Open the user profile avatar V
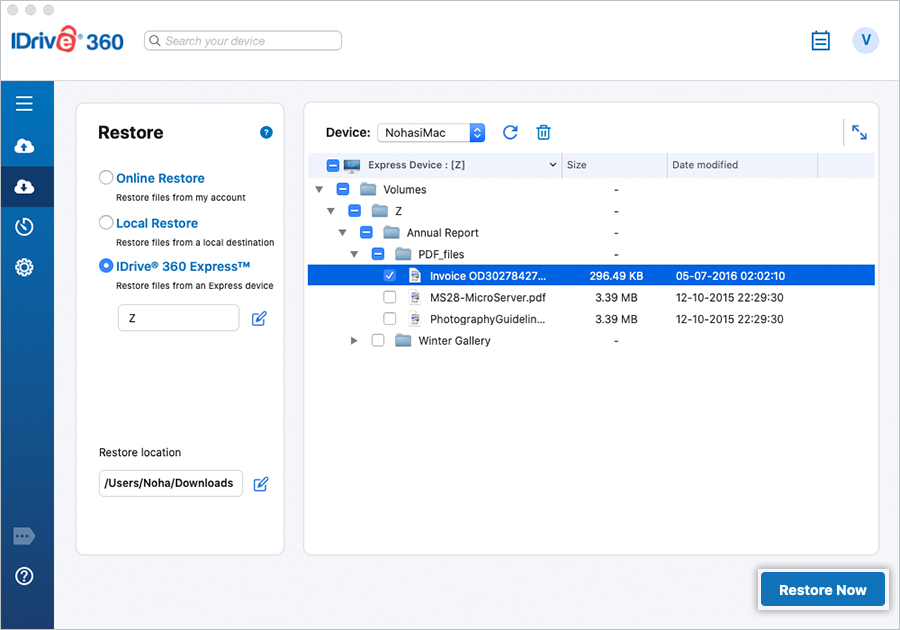Image resolution: width=900 pixels, height=630 pixels. 865,40
